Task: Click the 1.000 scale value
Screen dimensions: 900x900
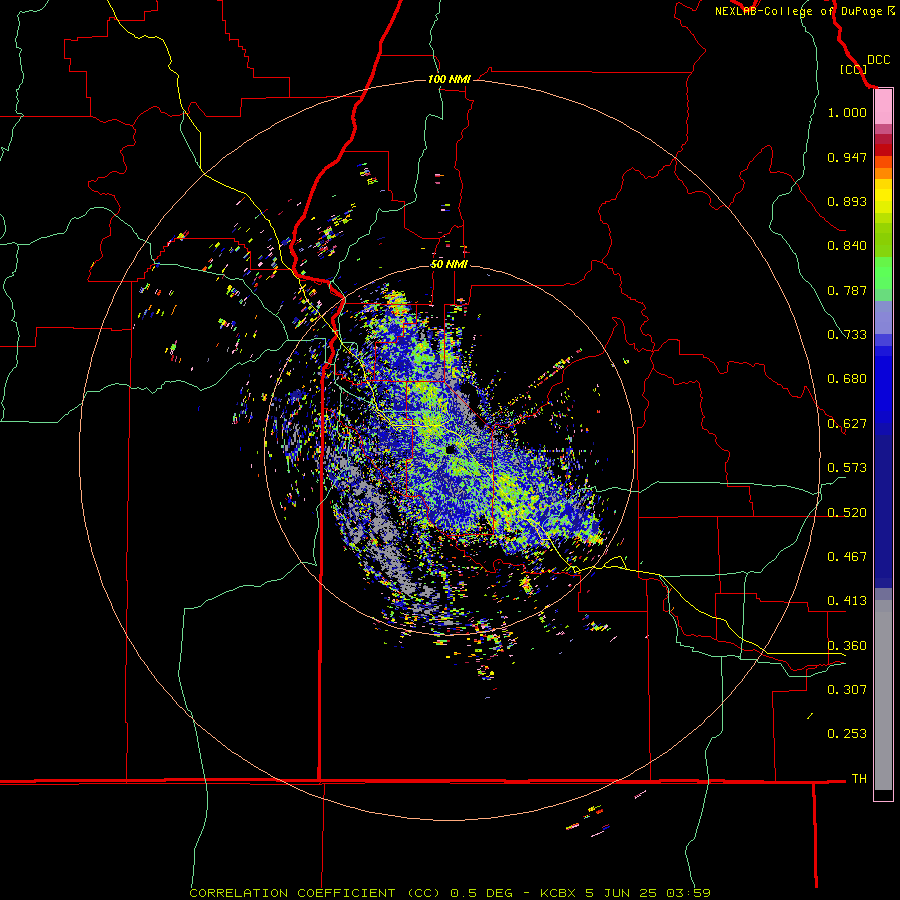Action: click(847, 112)
